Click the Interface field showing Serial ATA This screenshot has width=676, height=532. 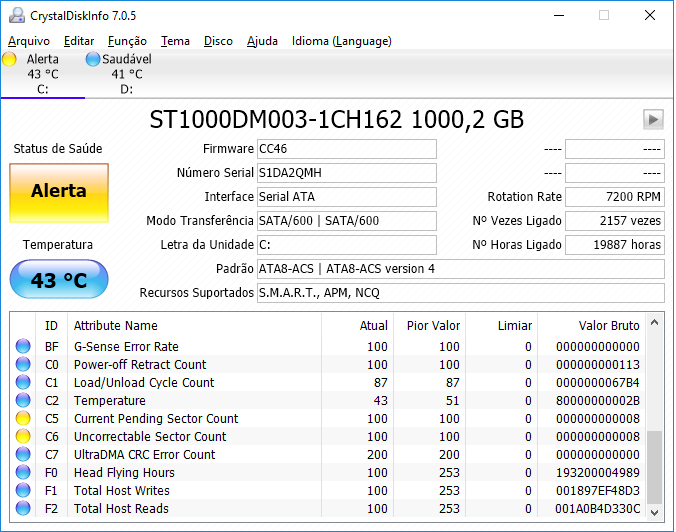[x=347, y=197]
